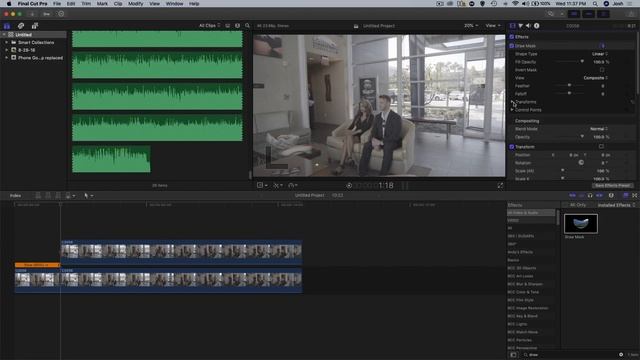
Task: Show the Video inspector tab icon
Action: 513,26
